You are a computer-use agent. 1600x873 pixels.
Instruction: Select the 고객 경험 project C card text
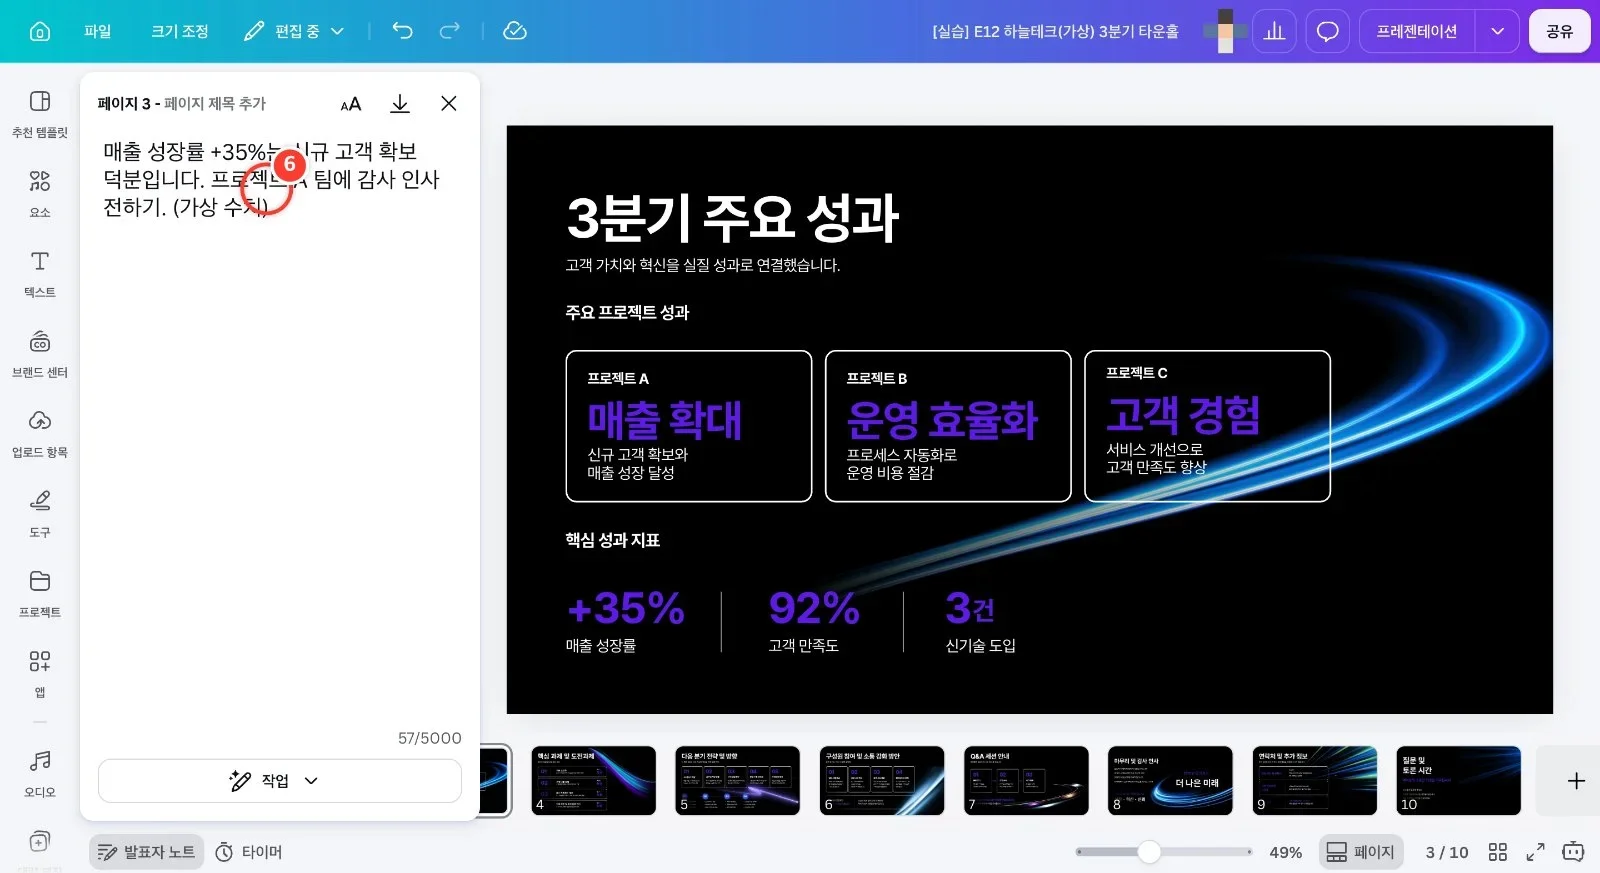tap(1183, 415)
